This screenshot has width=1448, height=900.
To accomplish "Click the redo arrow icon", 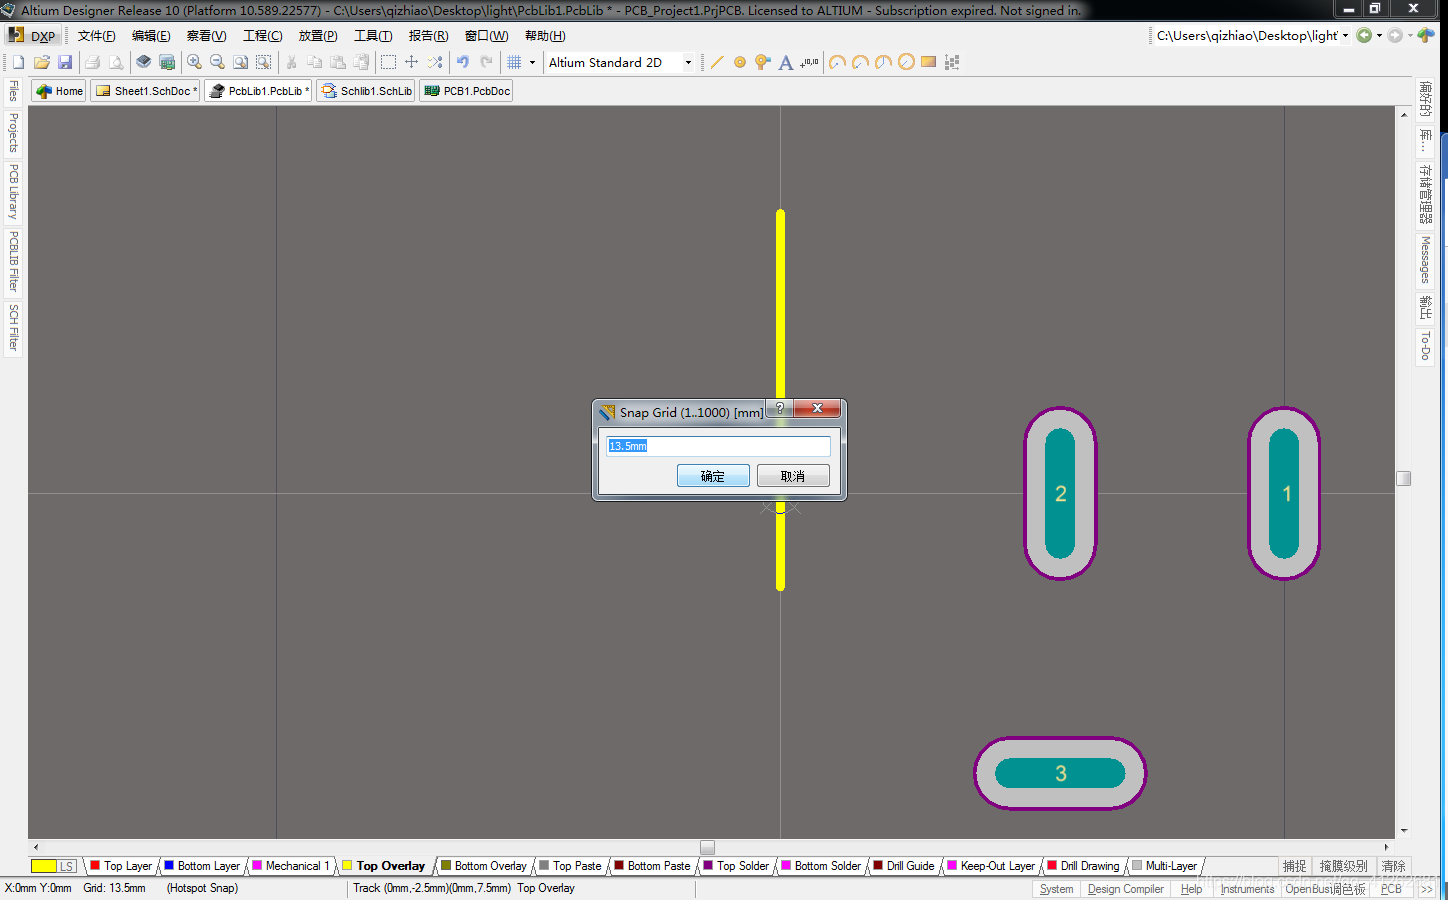I will pyautogui.click(x=487, y=62).
